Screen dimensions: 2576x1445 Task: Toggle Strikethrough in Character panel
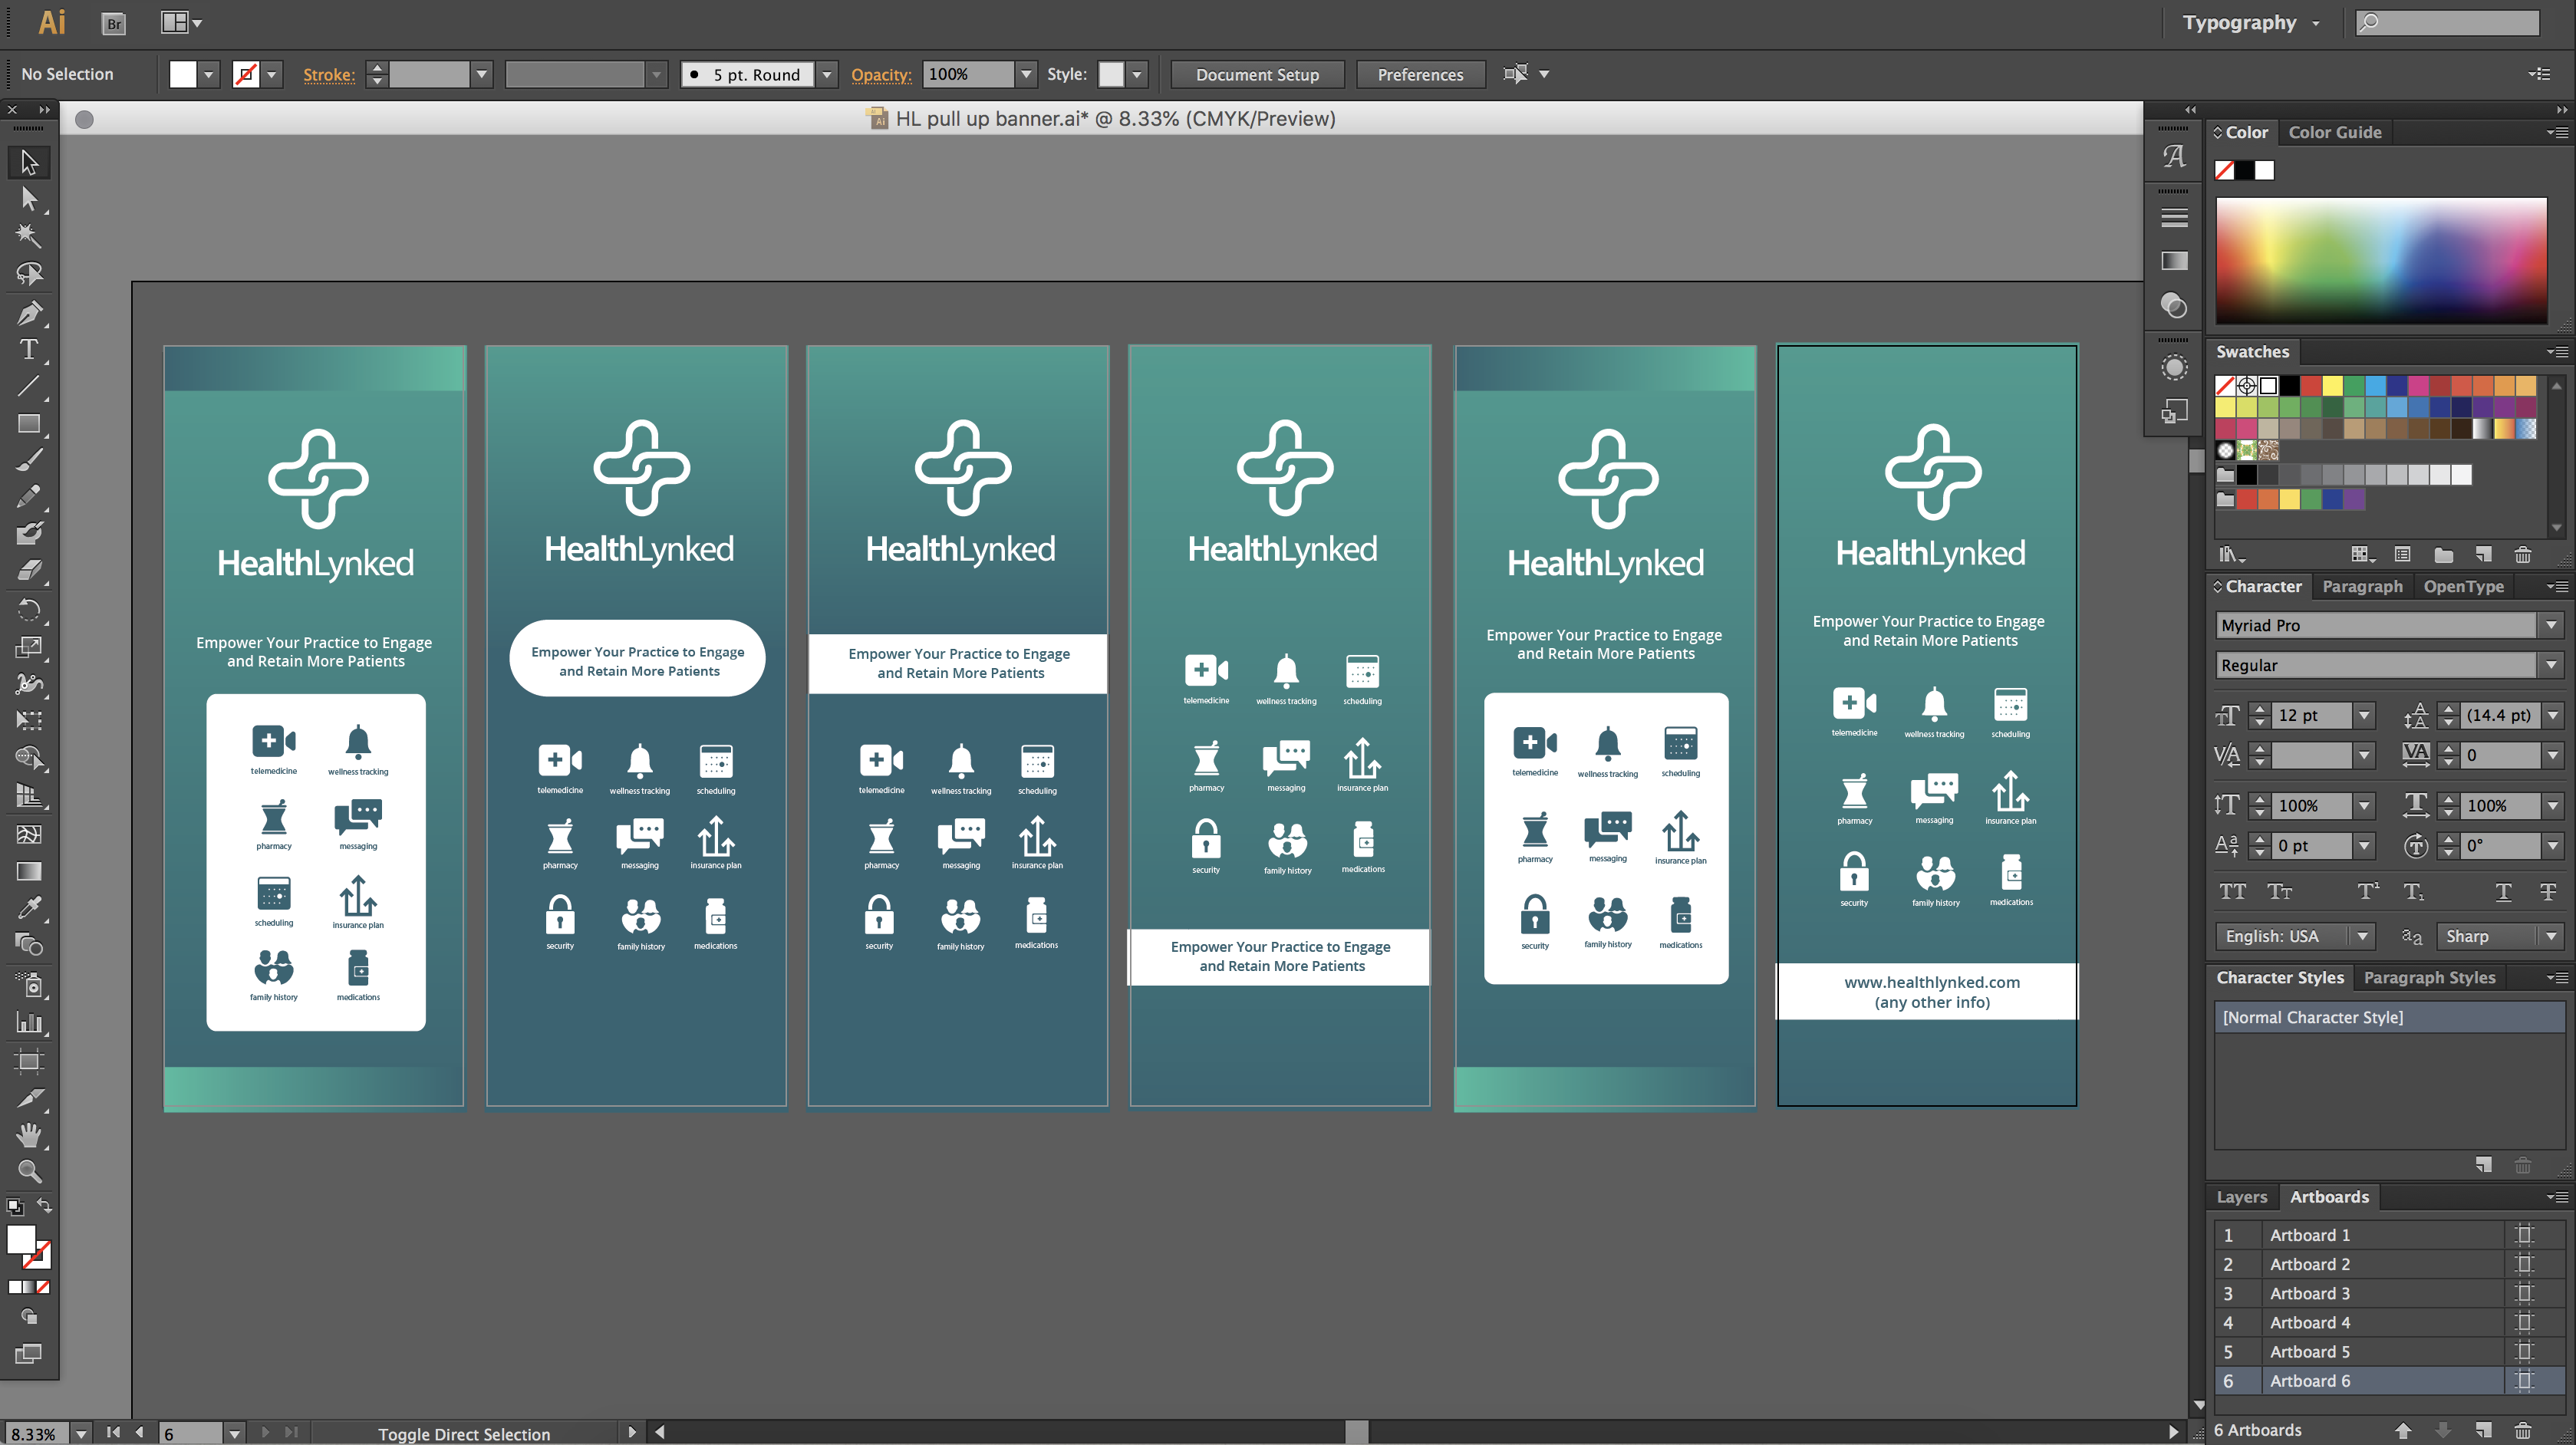click(x=2548, y=891)
